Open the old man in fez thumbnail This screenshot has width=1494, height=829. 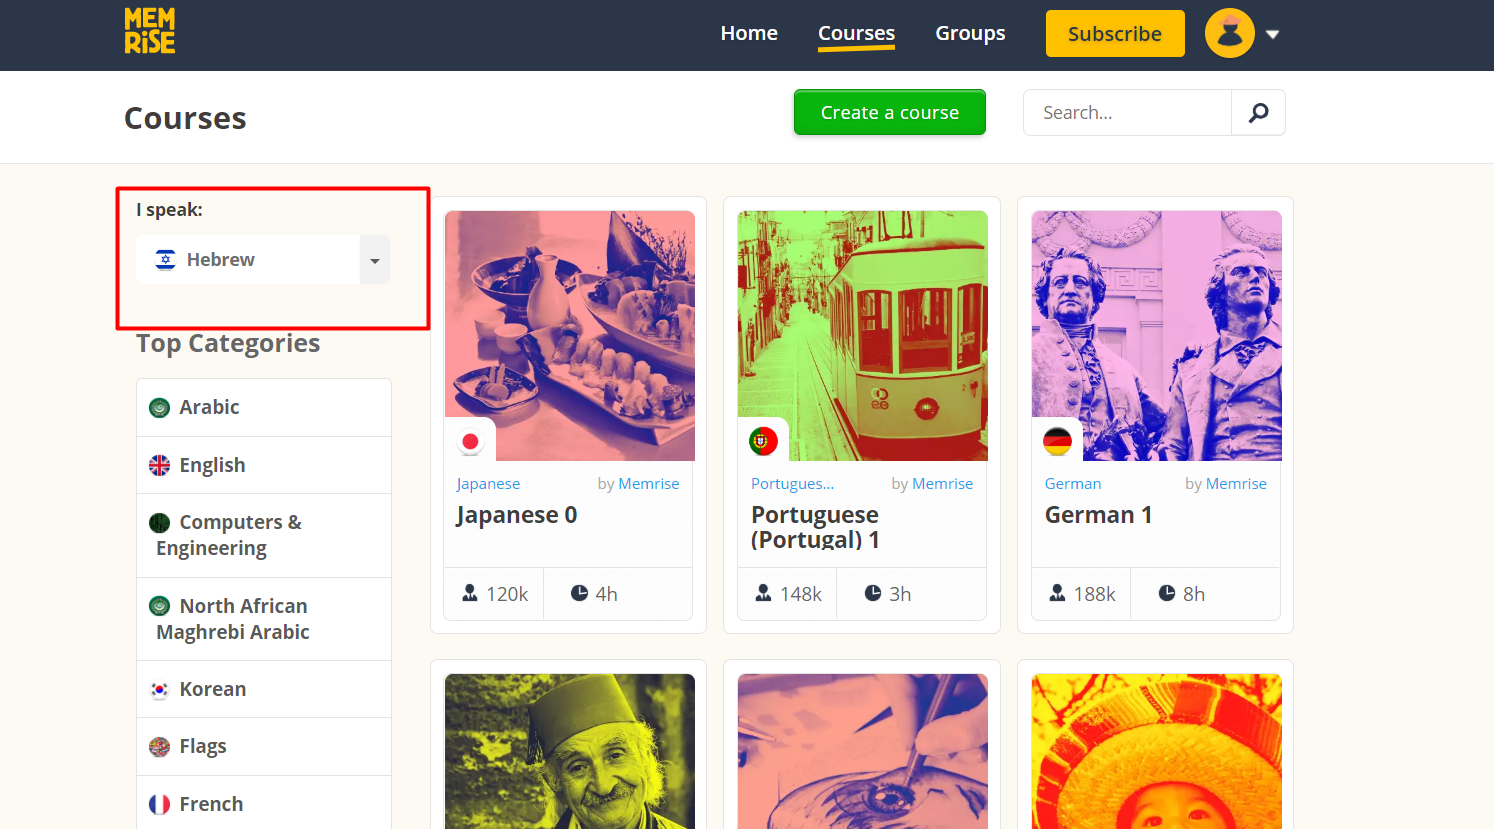point(569,751)
